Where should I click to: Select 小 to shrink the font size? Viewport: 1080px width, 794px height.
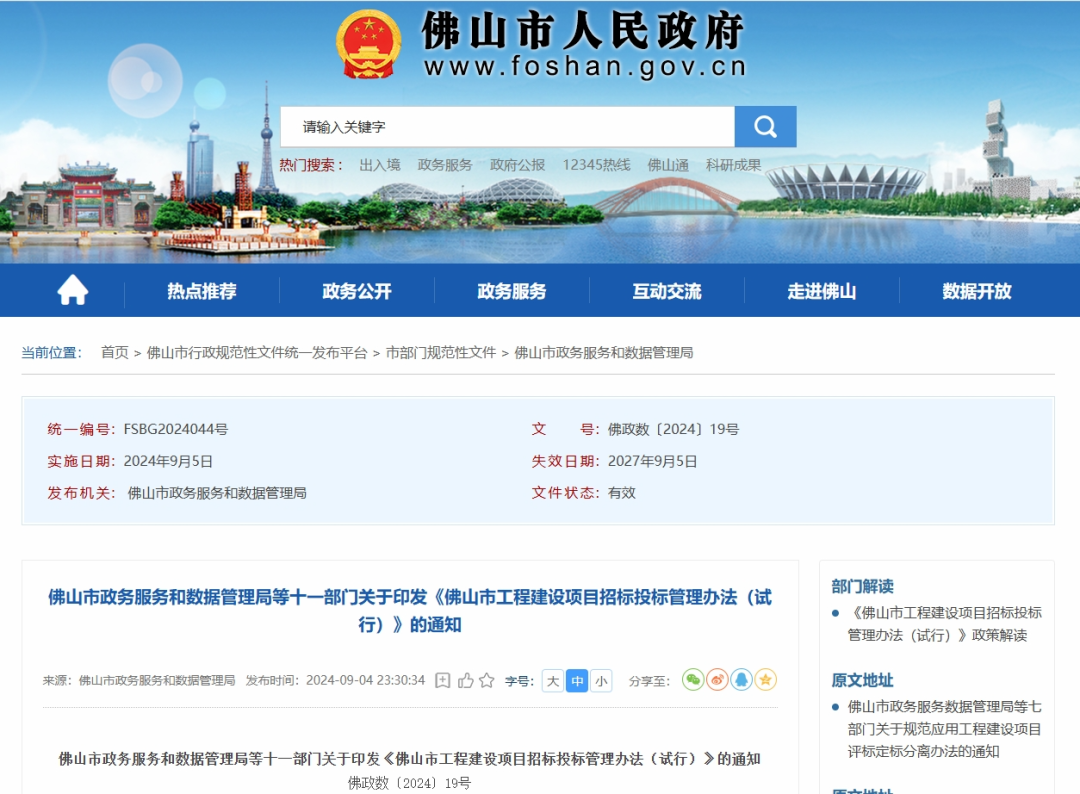pos(599,680)
